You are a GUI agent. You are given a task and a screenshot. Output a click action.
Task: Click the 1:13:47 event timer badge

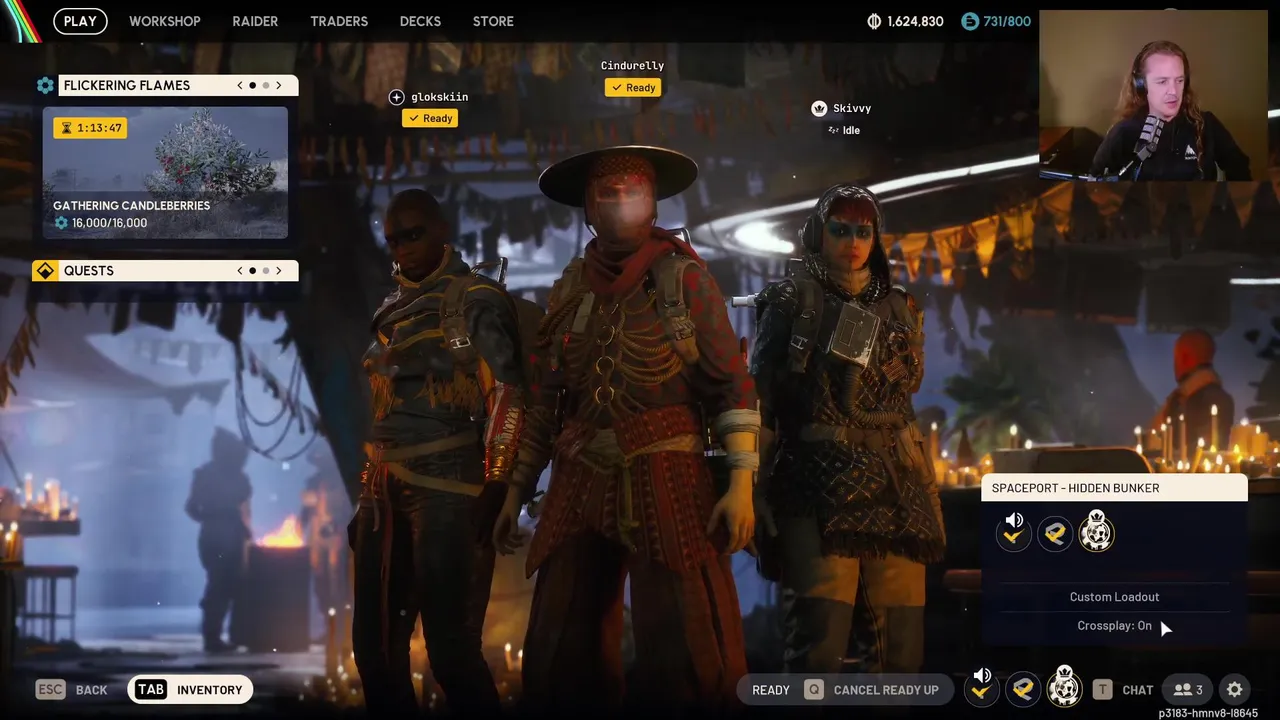tap(91, 128)
